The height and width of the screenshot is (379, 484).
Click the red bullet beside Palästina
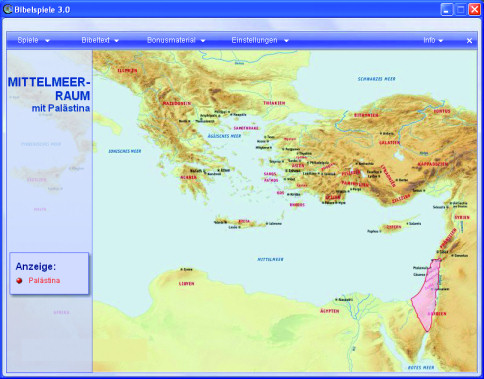tap(19, 281)
